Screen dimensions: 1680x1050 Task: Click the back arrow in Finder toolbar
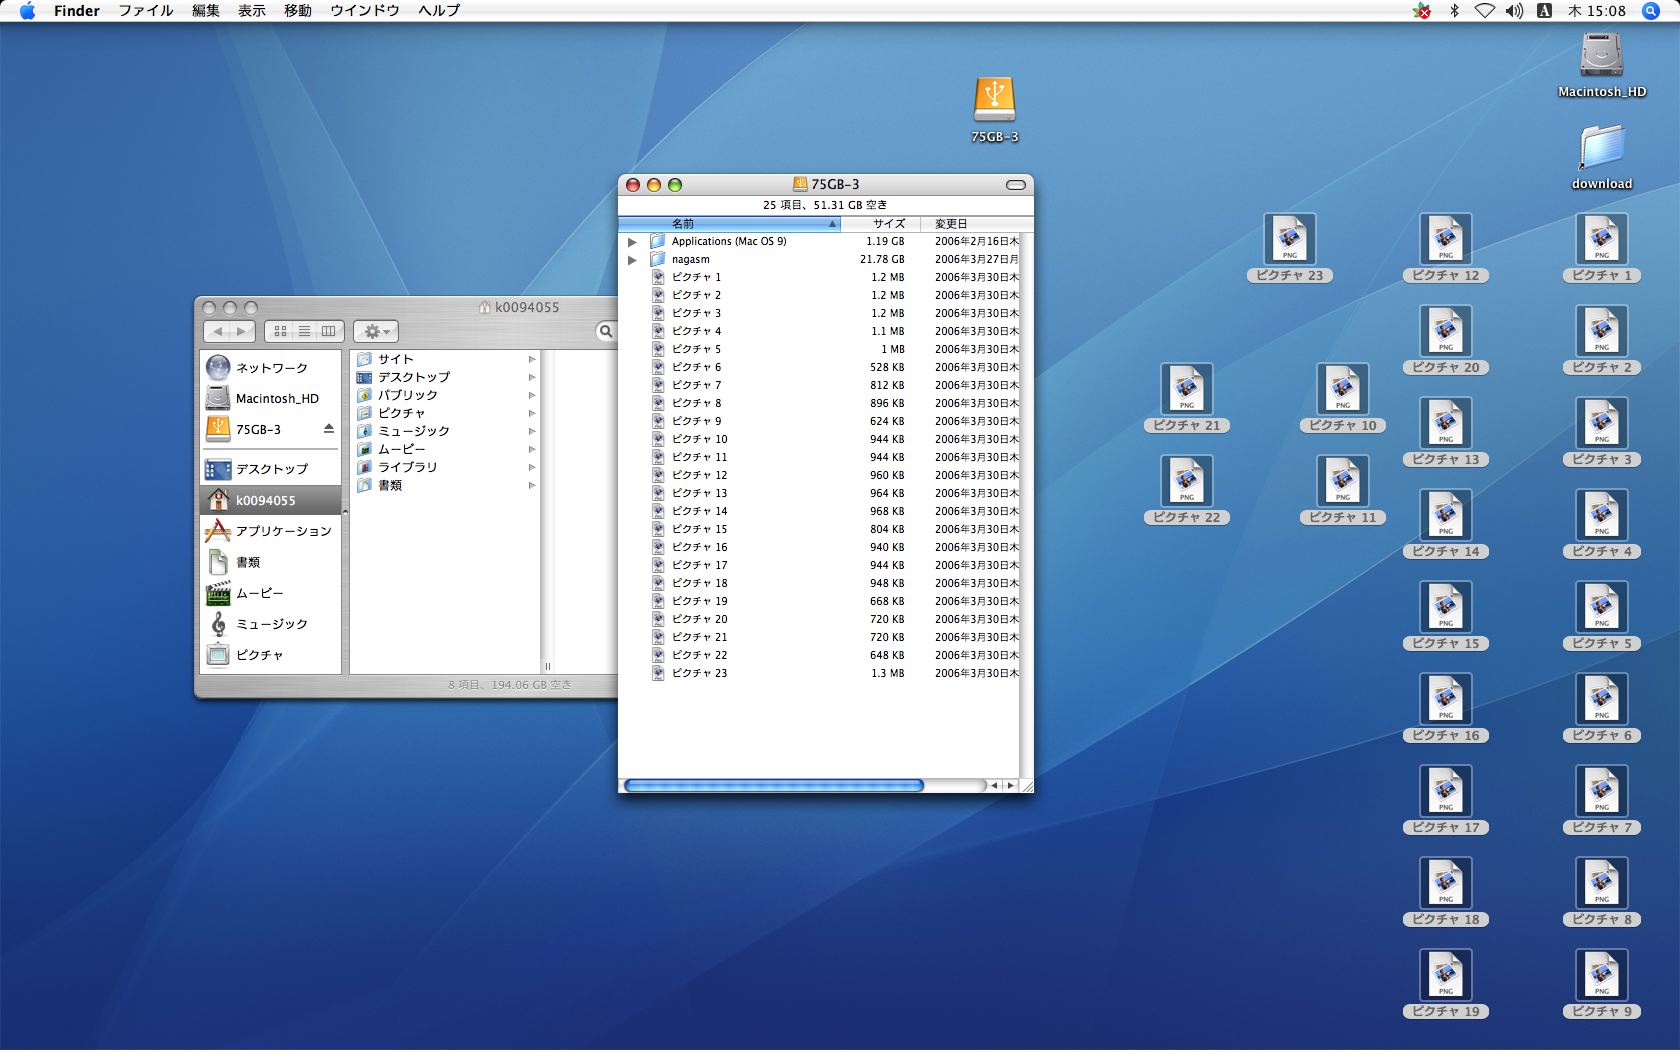(218, 331)
